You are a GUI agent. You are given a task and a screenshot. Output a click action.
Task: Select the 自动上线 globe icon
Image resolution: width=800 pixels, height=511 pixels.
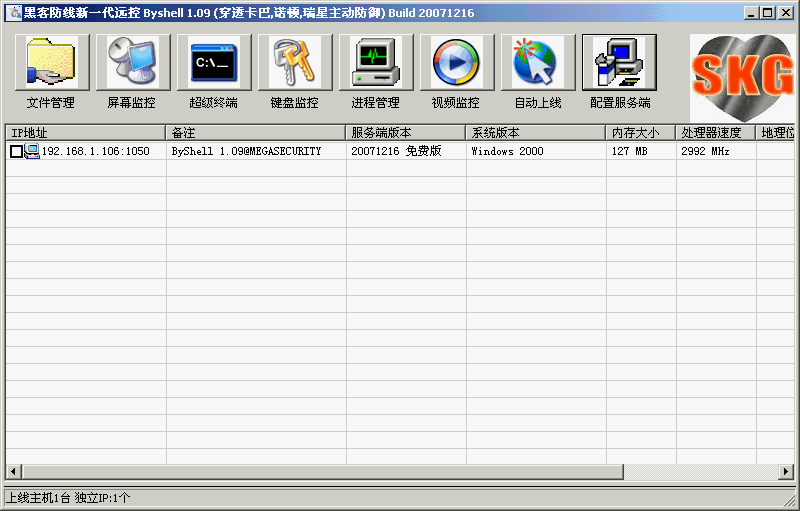(538, 63)
